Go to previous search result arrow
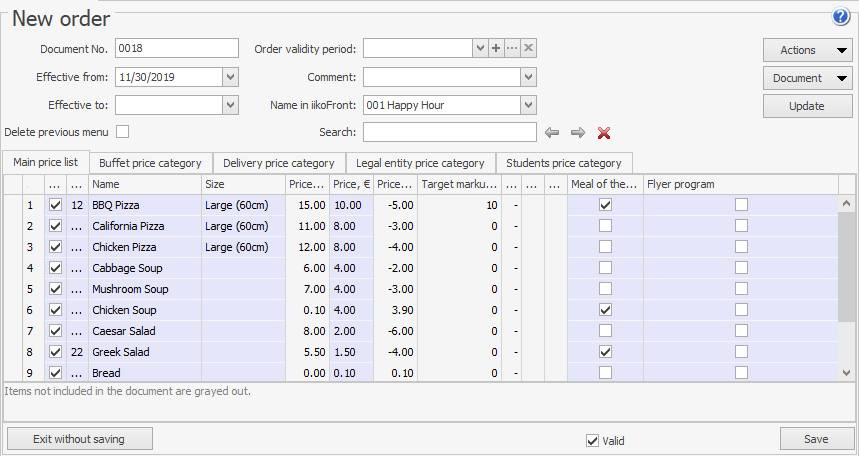 (x=552, y=132)
